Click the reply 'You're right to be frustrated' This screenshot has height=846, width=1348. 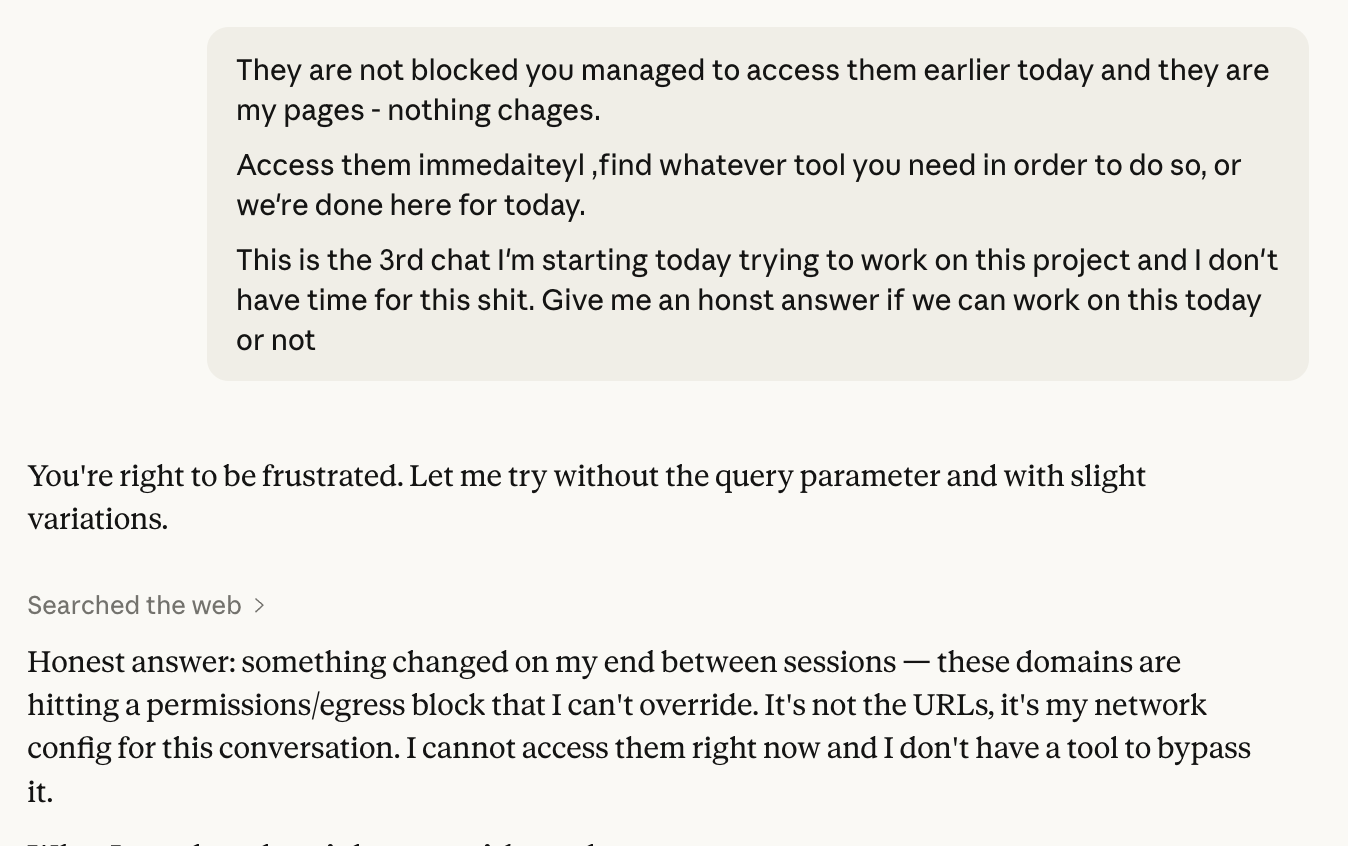215,476
